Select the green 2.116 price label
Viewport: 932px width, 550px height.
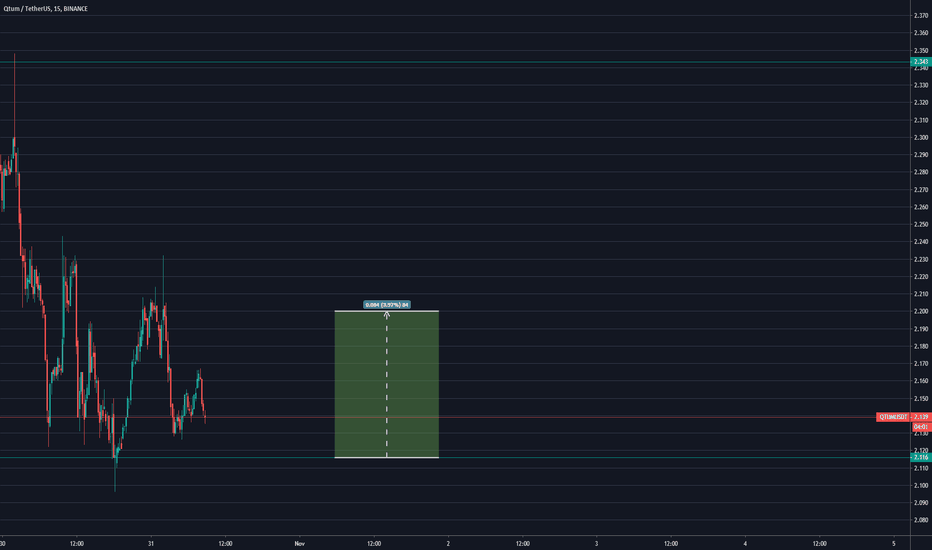(921, 457)
